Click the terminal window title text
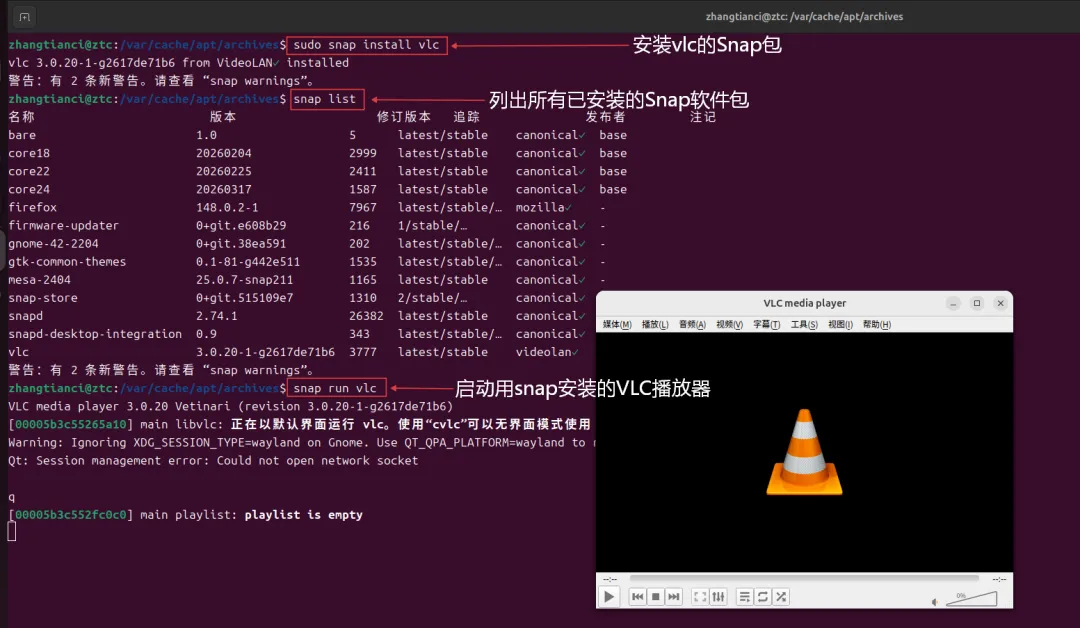Image resolution: width=1080 pixels, height=628 pixels. coord(804,17)
